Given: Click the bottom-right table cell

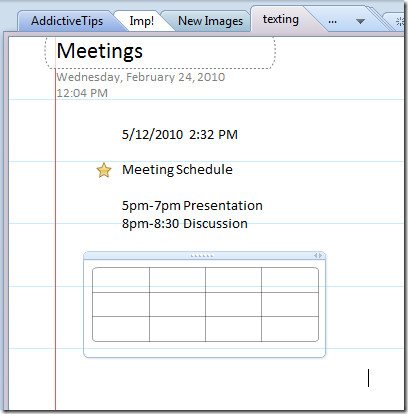Looking at the screenshot, I should coord(290,329).
